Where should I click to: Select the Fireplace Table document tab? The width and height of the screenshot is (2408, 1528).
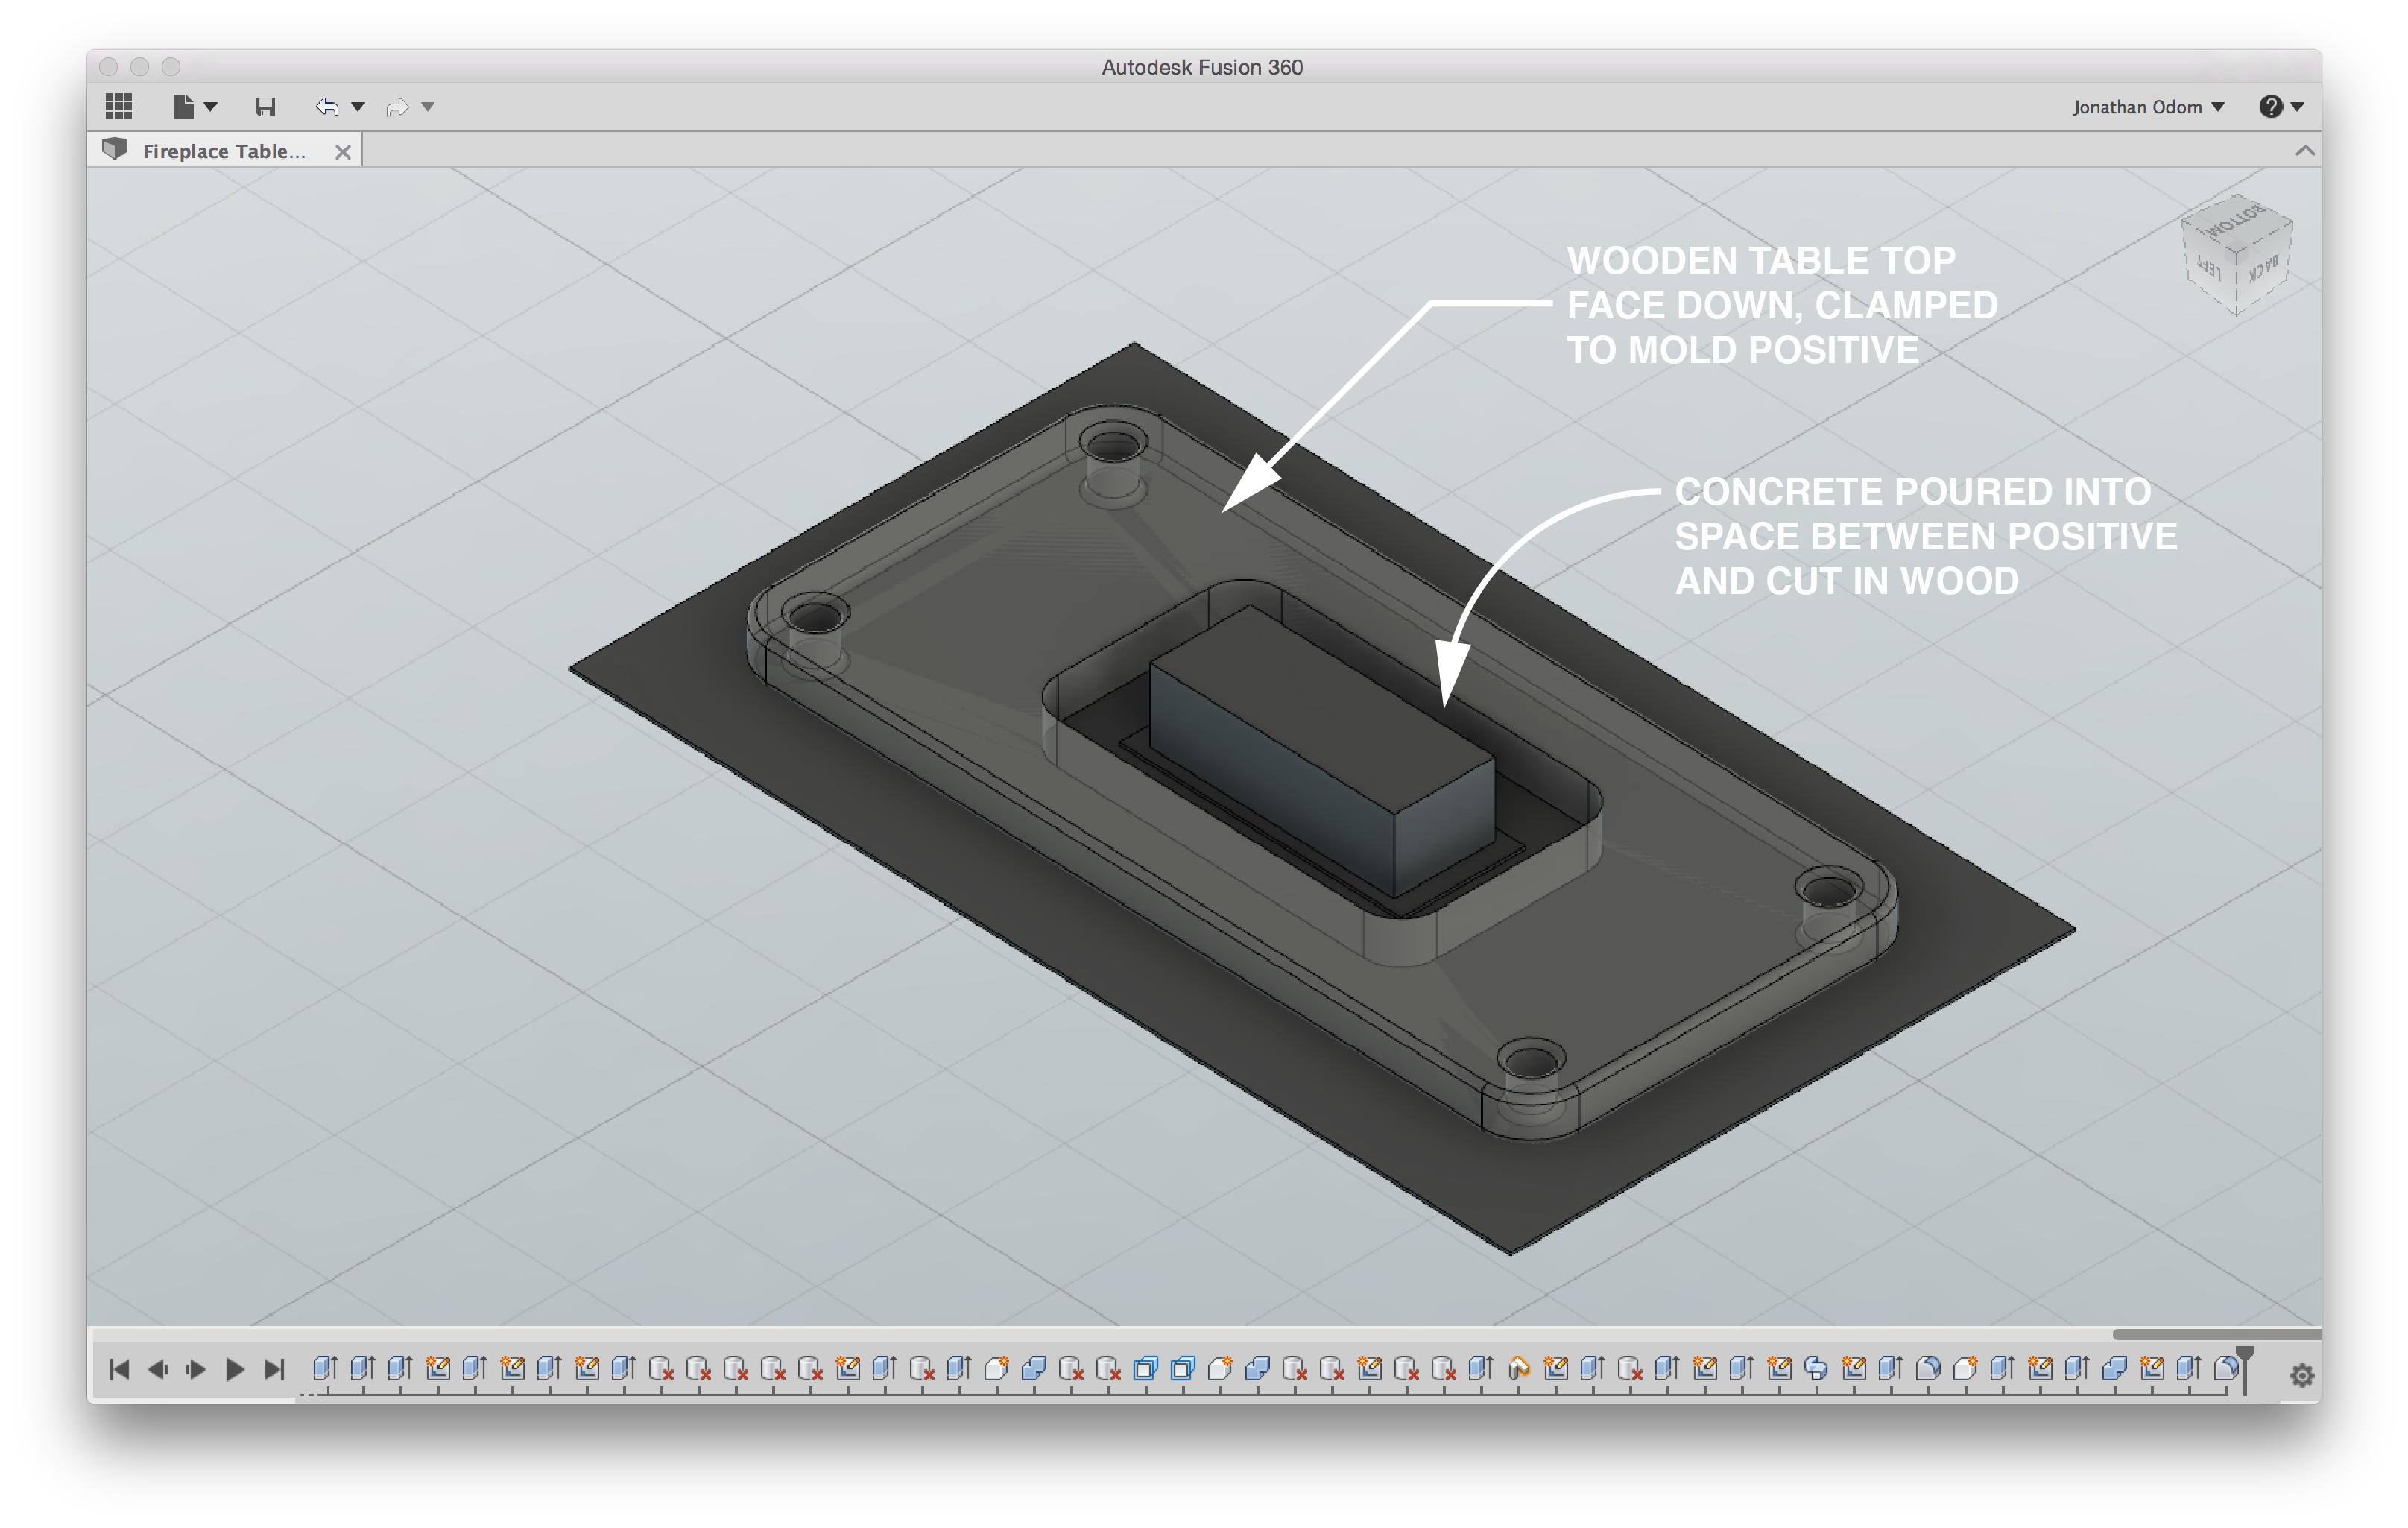point(224,151)
